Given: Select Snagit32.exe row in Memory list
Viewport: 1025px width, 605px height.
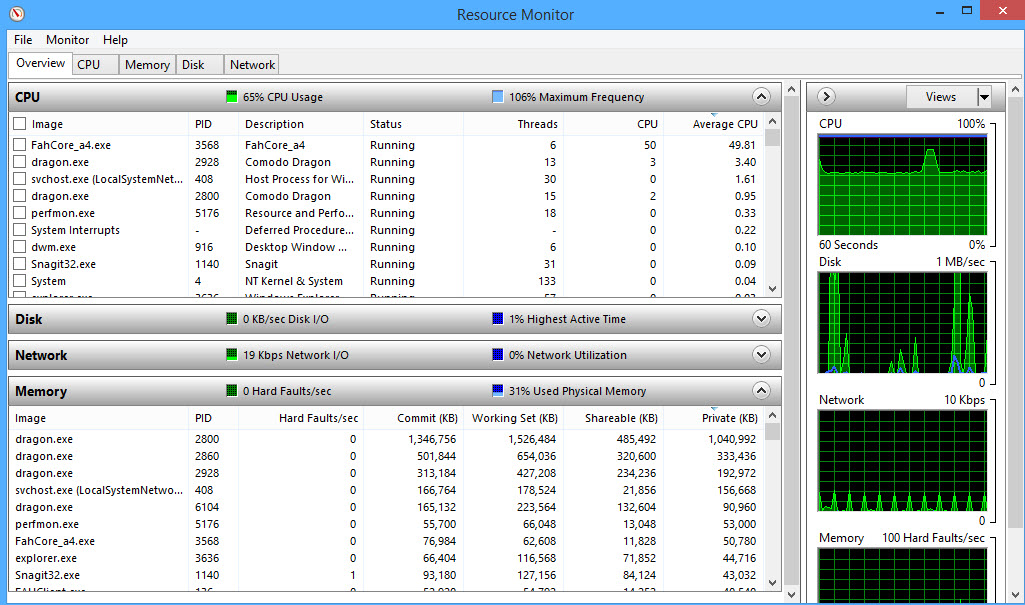Looking at the screenshot, I should point(386,575).
